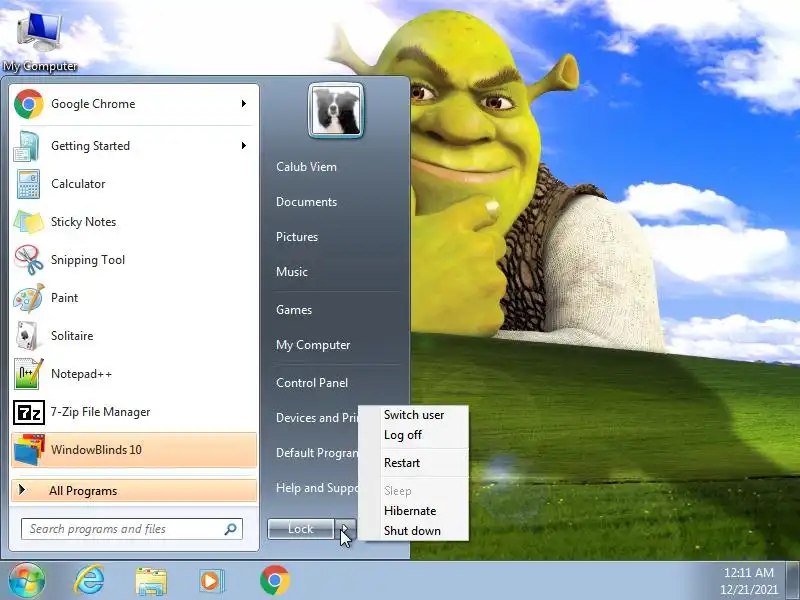Click the My Computer desktop icon

(40, 32)
